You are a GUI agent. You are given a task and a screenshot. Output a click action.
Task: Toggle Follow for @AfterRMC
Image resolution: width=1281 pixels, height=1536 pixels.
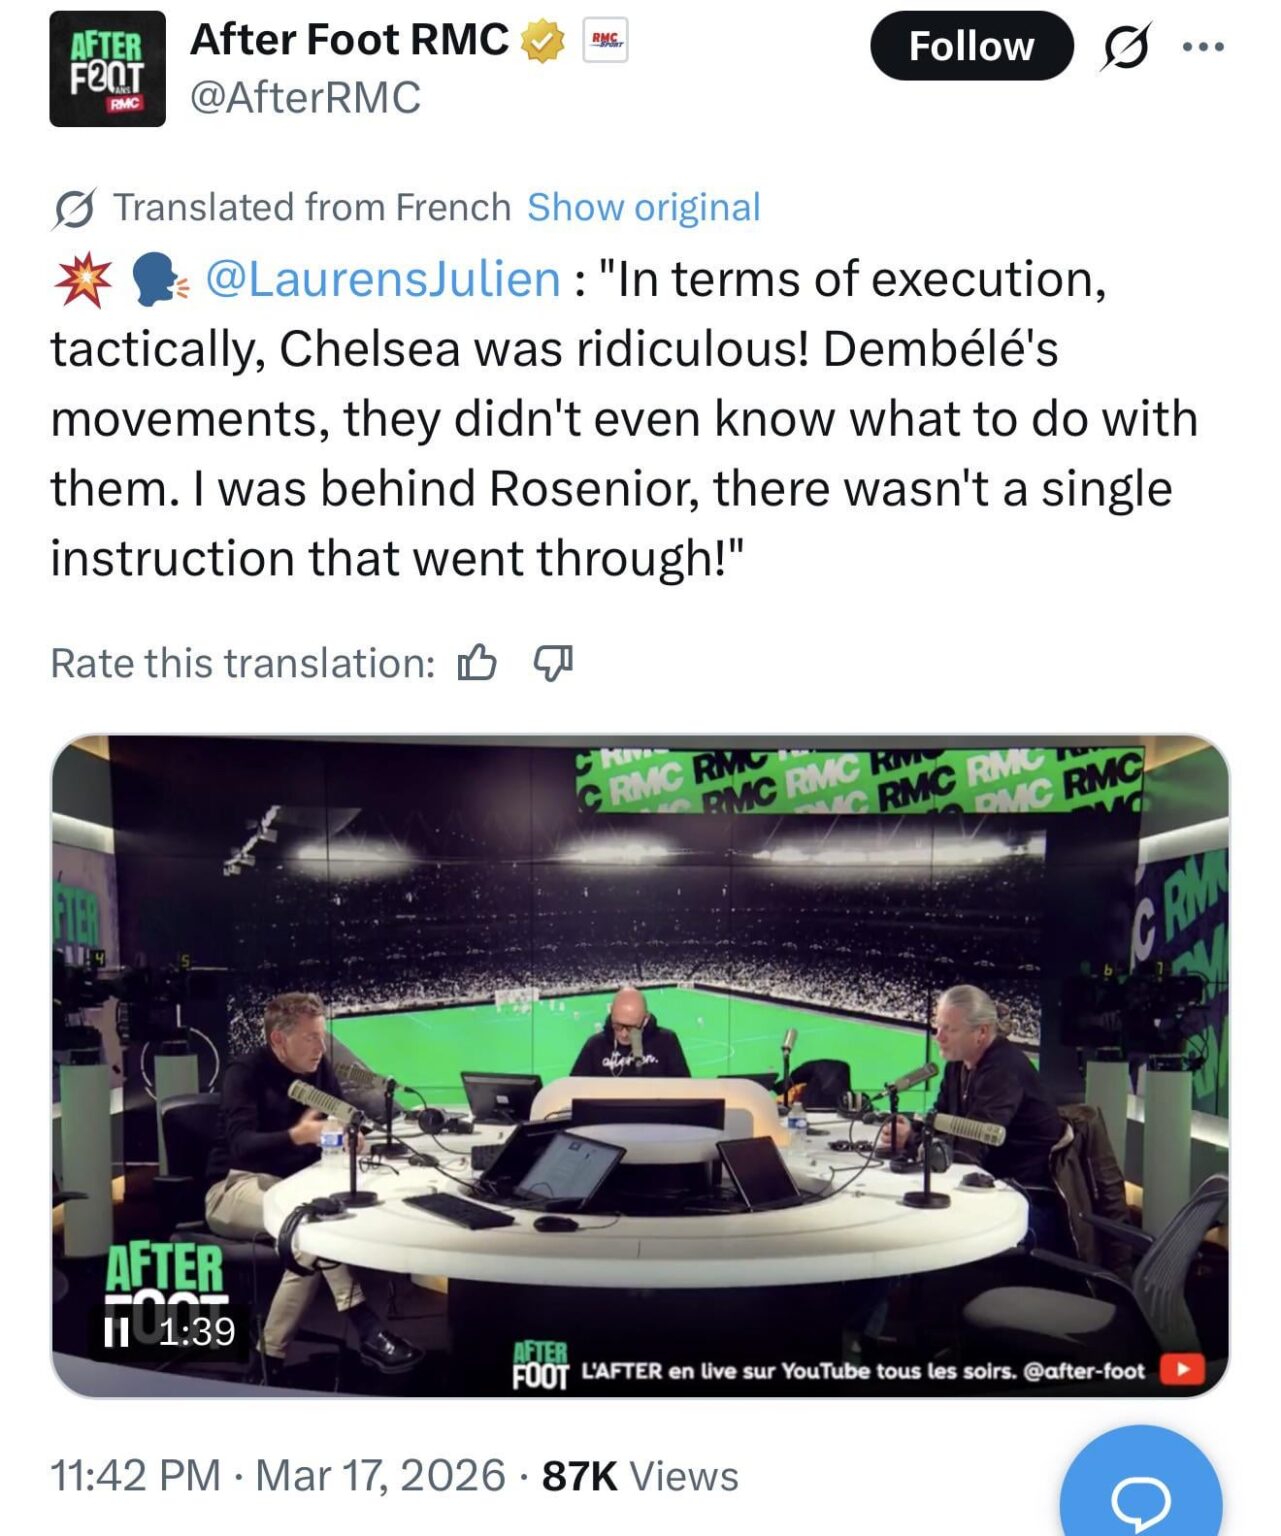[x=969, y=45]
